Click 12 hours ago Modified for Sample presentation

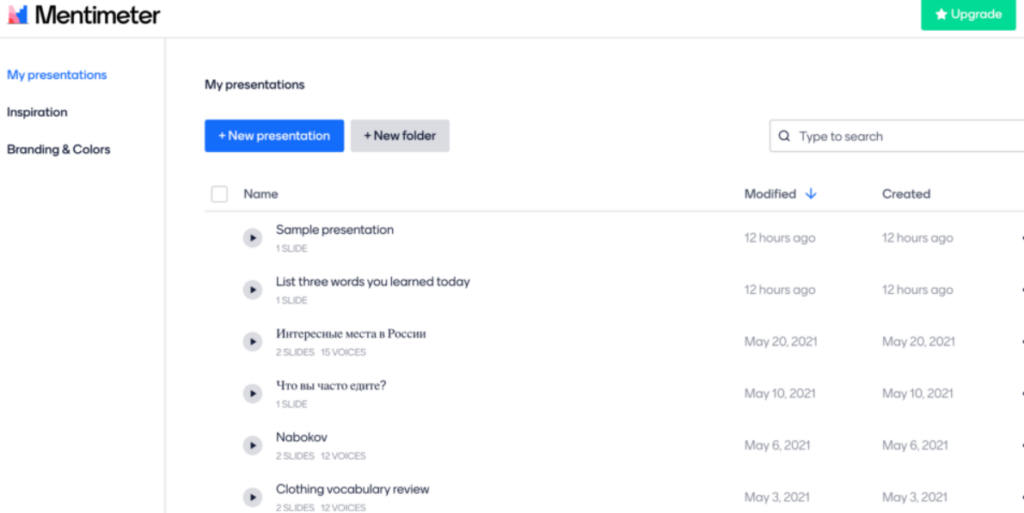pos(780,238)
